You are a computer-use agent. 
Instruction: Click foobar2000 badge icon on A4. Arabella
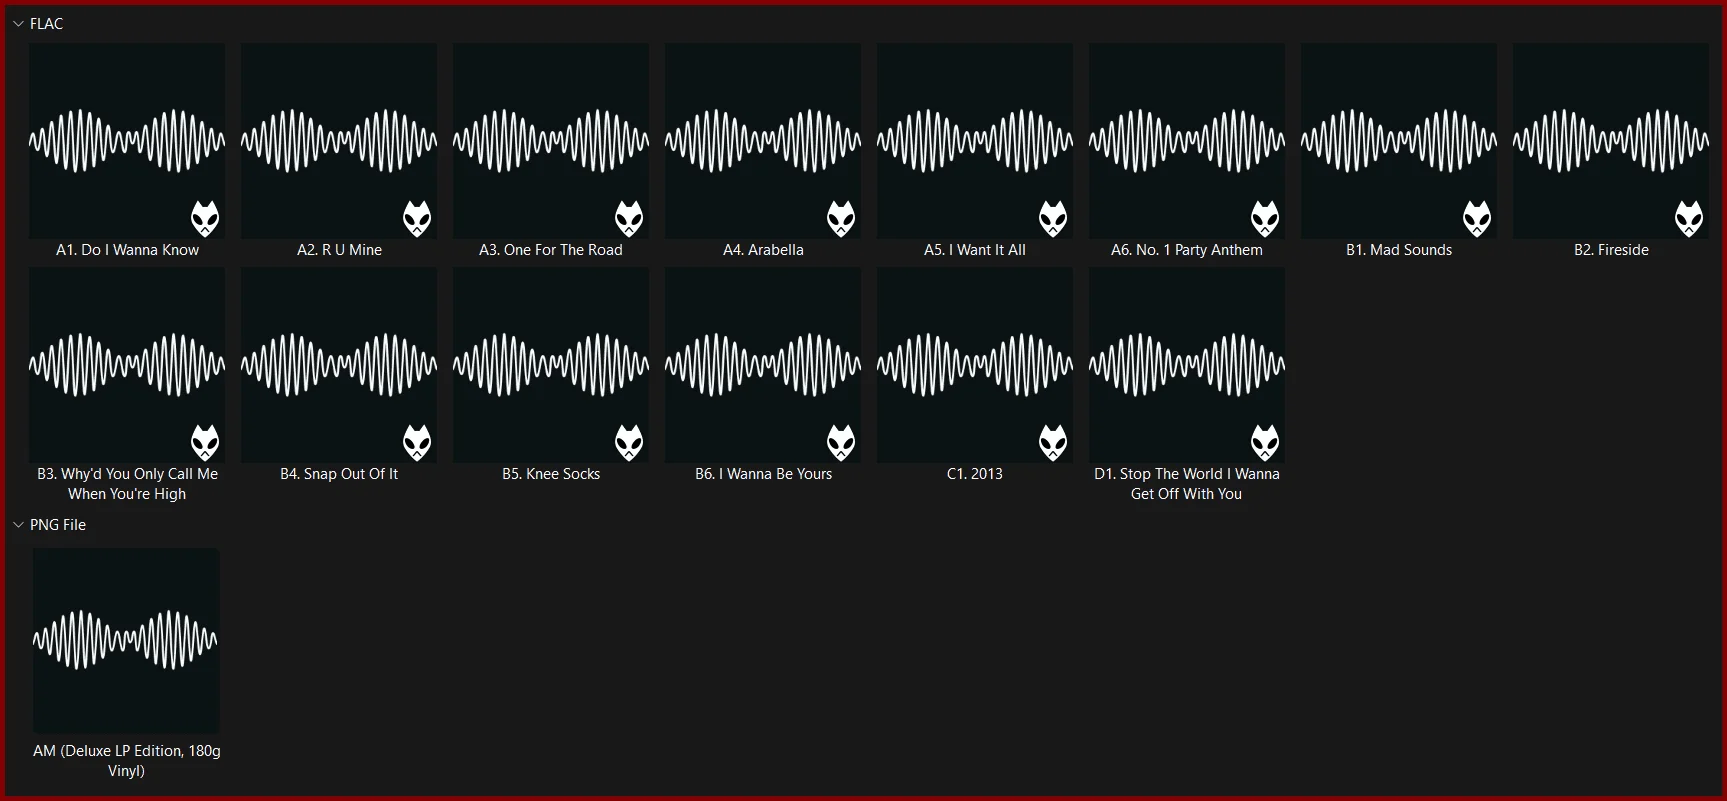[x=841, y=218]
